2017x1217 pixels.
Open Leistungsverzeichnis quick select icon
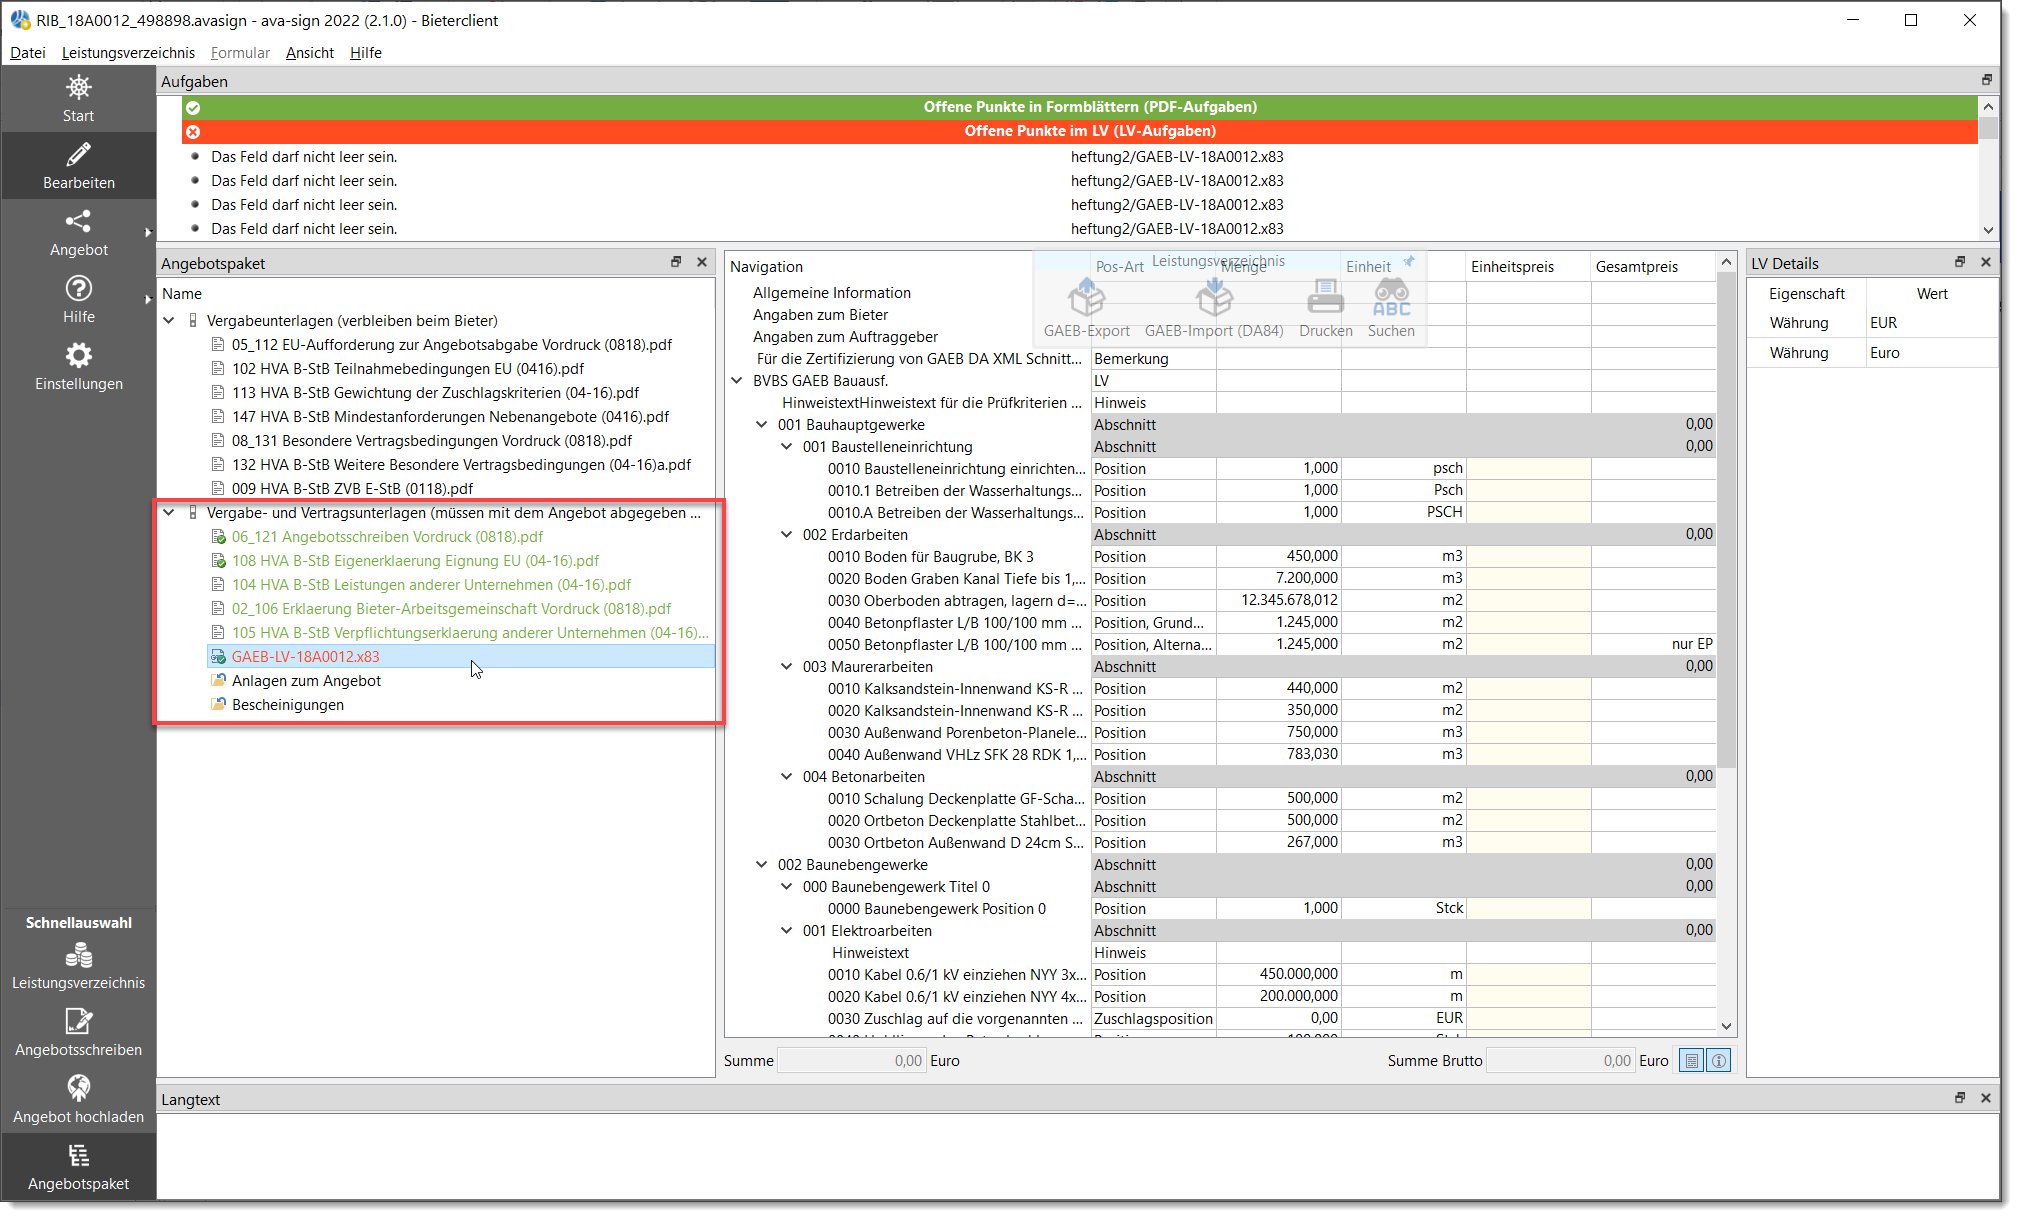(78, 956)
